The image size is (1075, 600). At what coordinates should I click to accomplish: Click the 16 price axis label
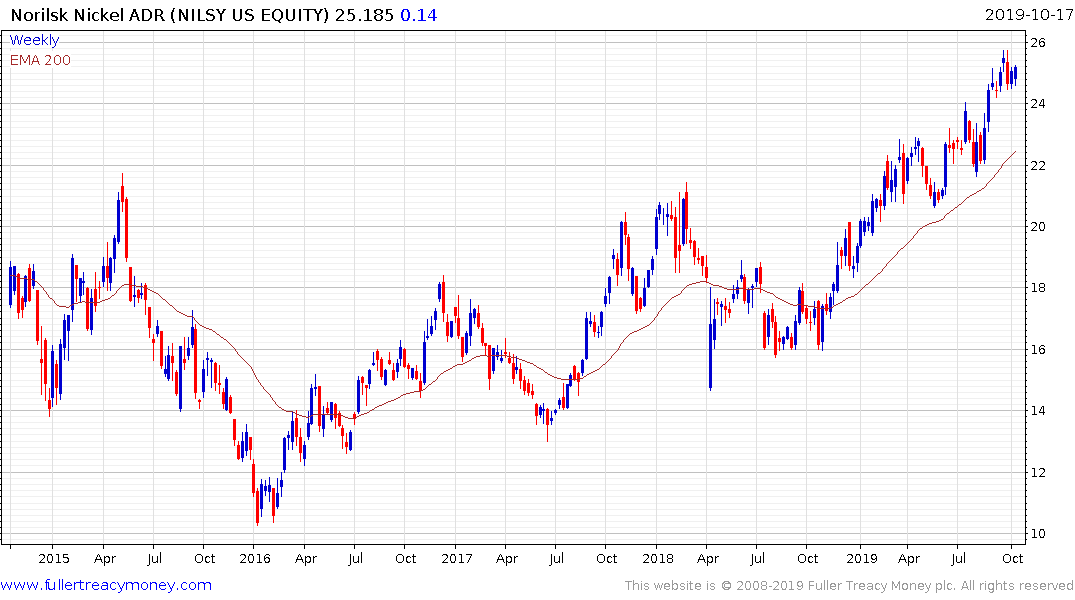(1038, 350)
